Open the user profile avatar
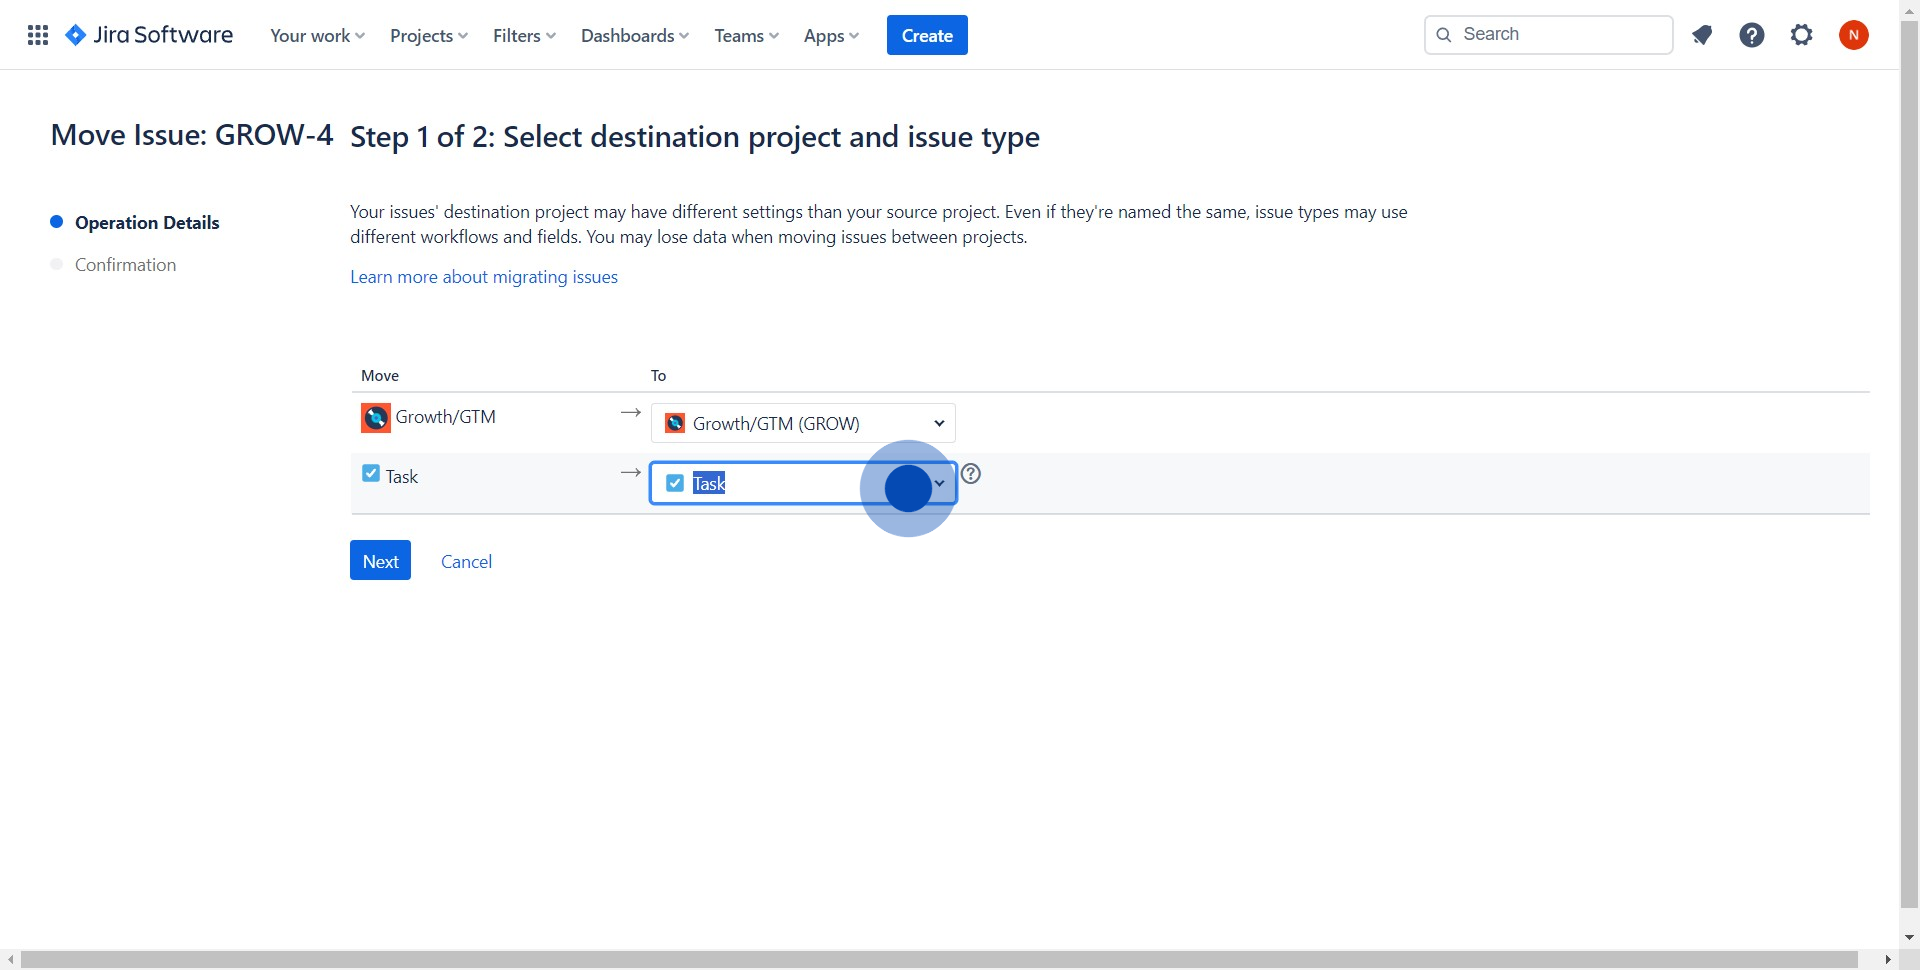Image resolution: width=1920 pixels, height=970 pixels. (x=1853, y=35)
